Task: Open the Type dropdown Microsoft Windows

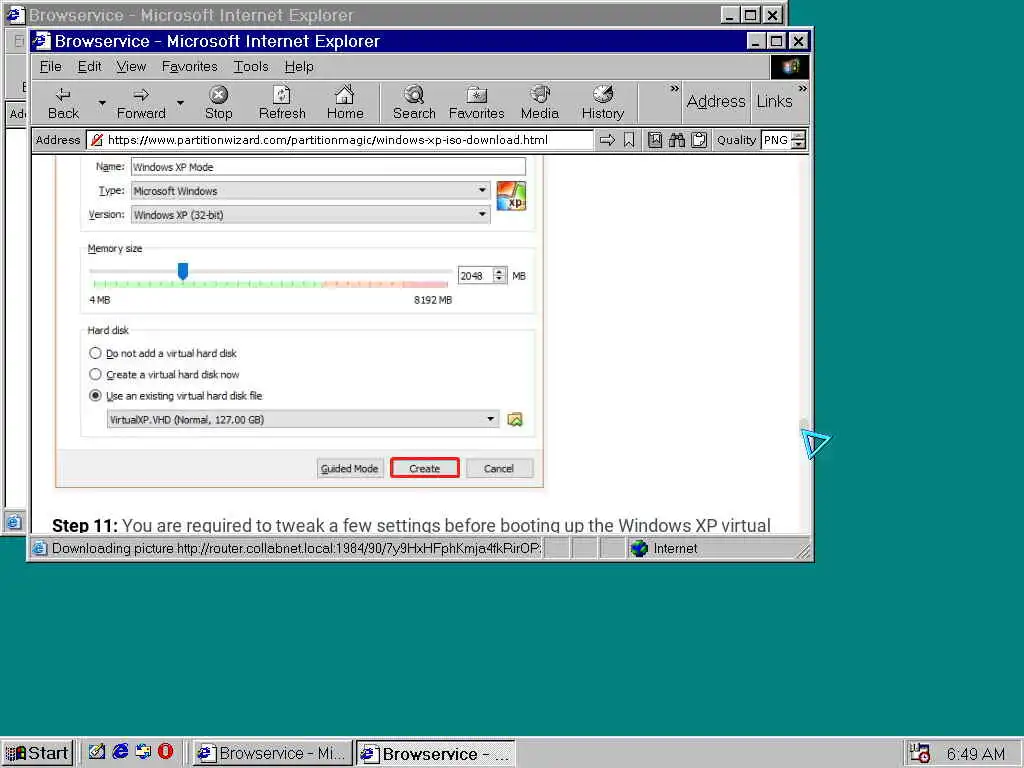Action: click(x=311, y=191)
